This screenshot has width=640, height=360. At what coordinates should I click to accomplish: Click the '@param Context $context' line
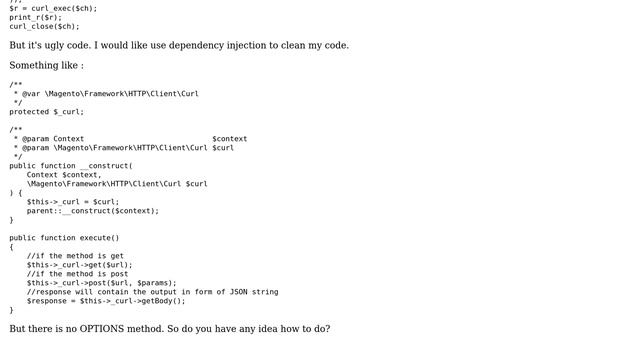[x=130, y=139]
